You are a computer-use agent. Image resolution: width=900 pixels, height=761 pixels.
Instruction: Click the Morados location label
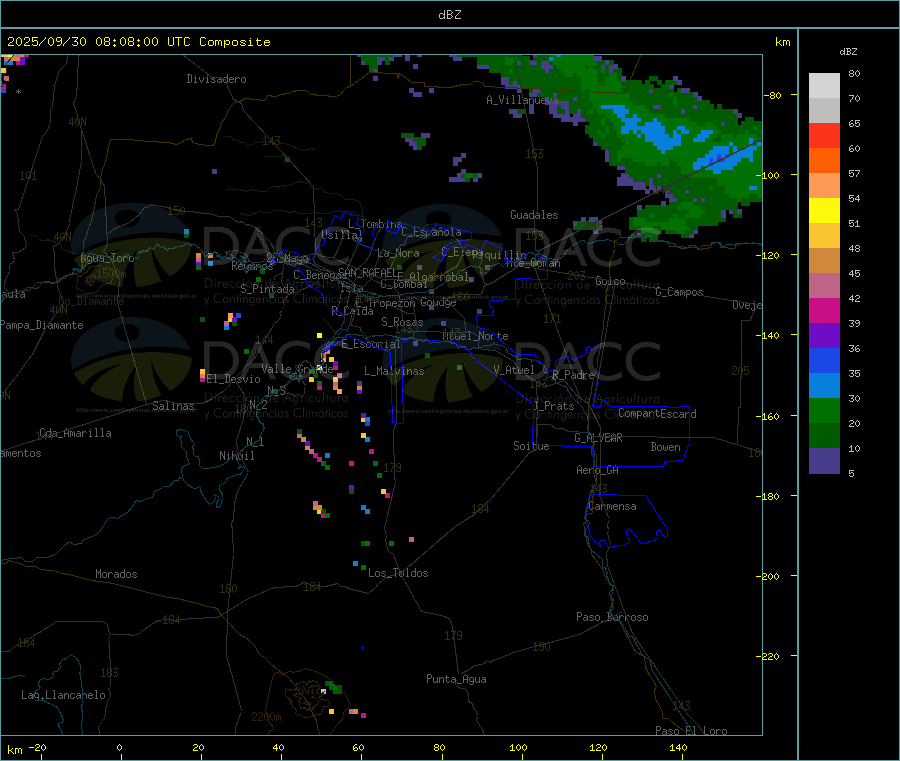pyautogui.click(x=116, y=574)
